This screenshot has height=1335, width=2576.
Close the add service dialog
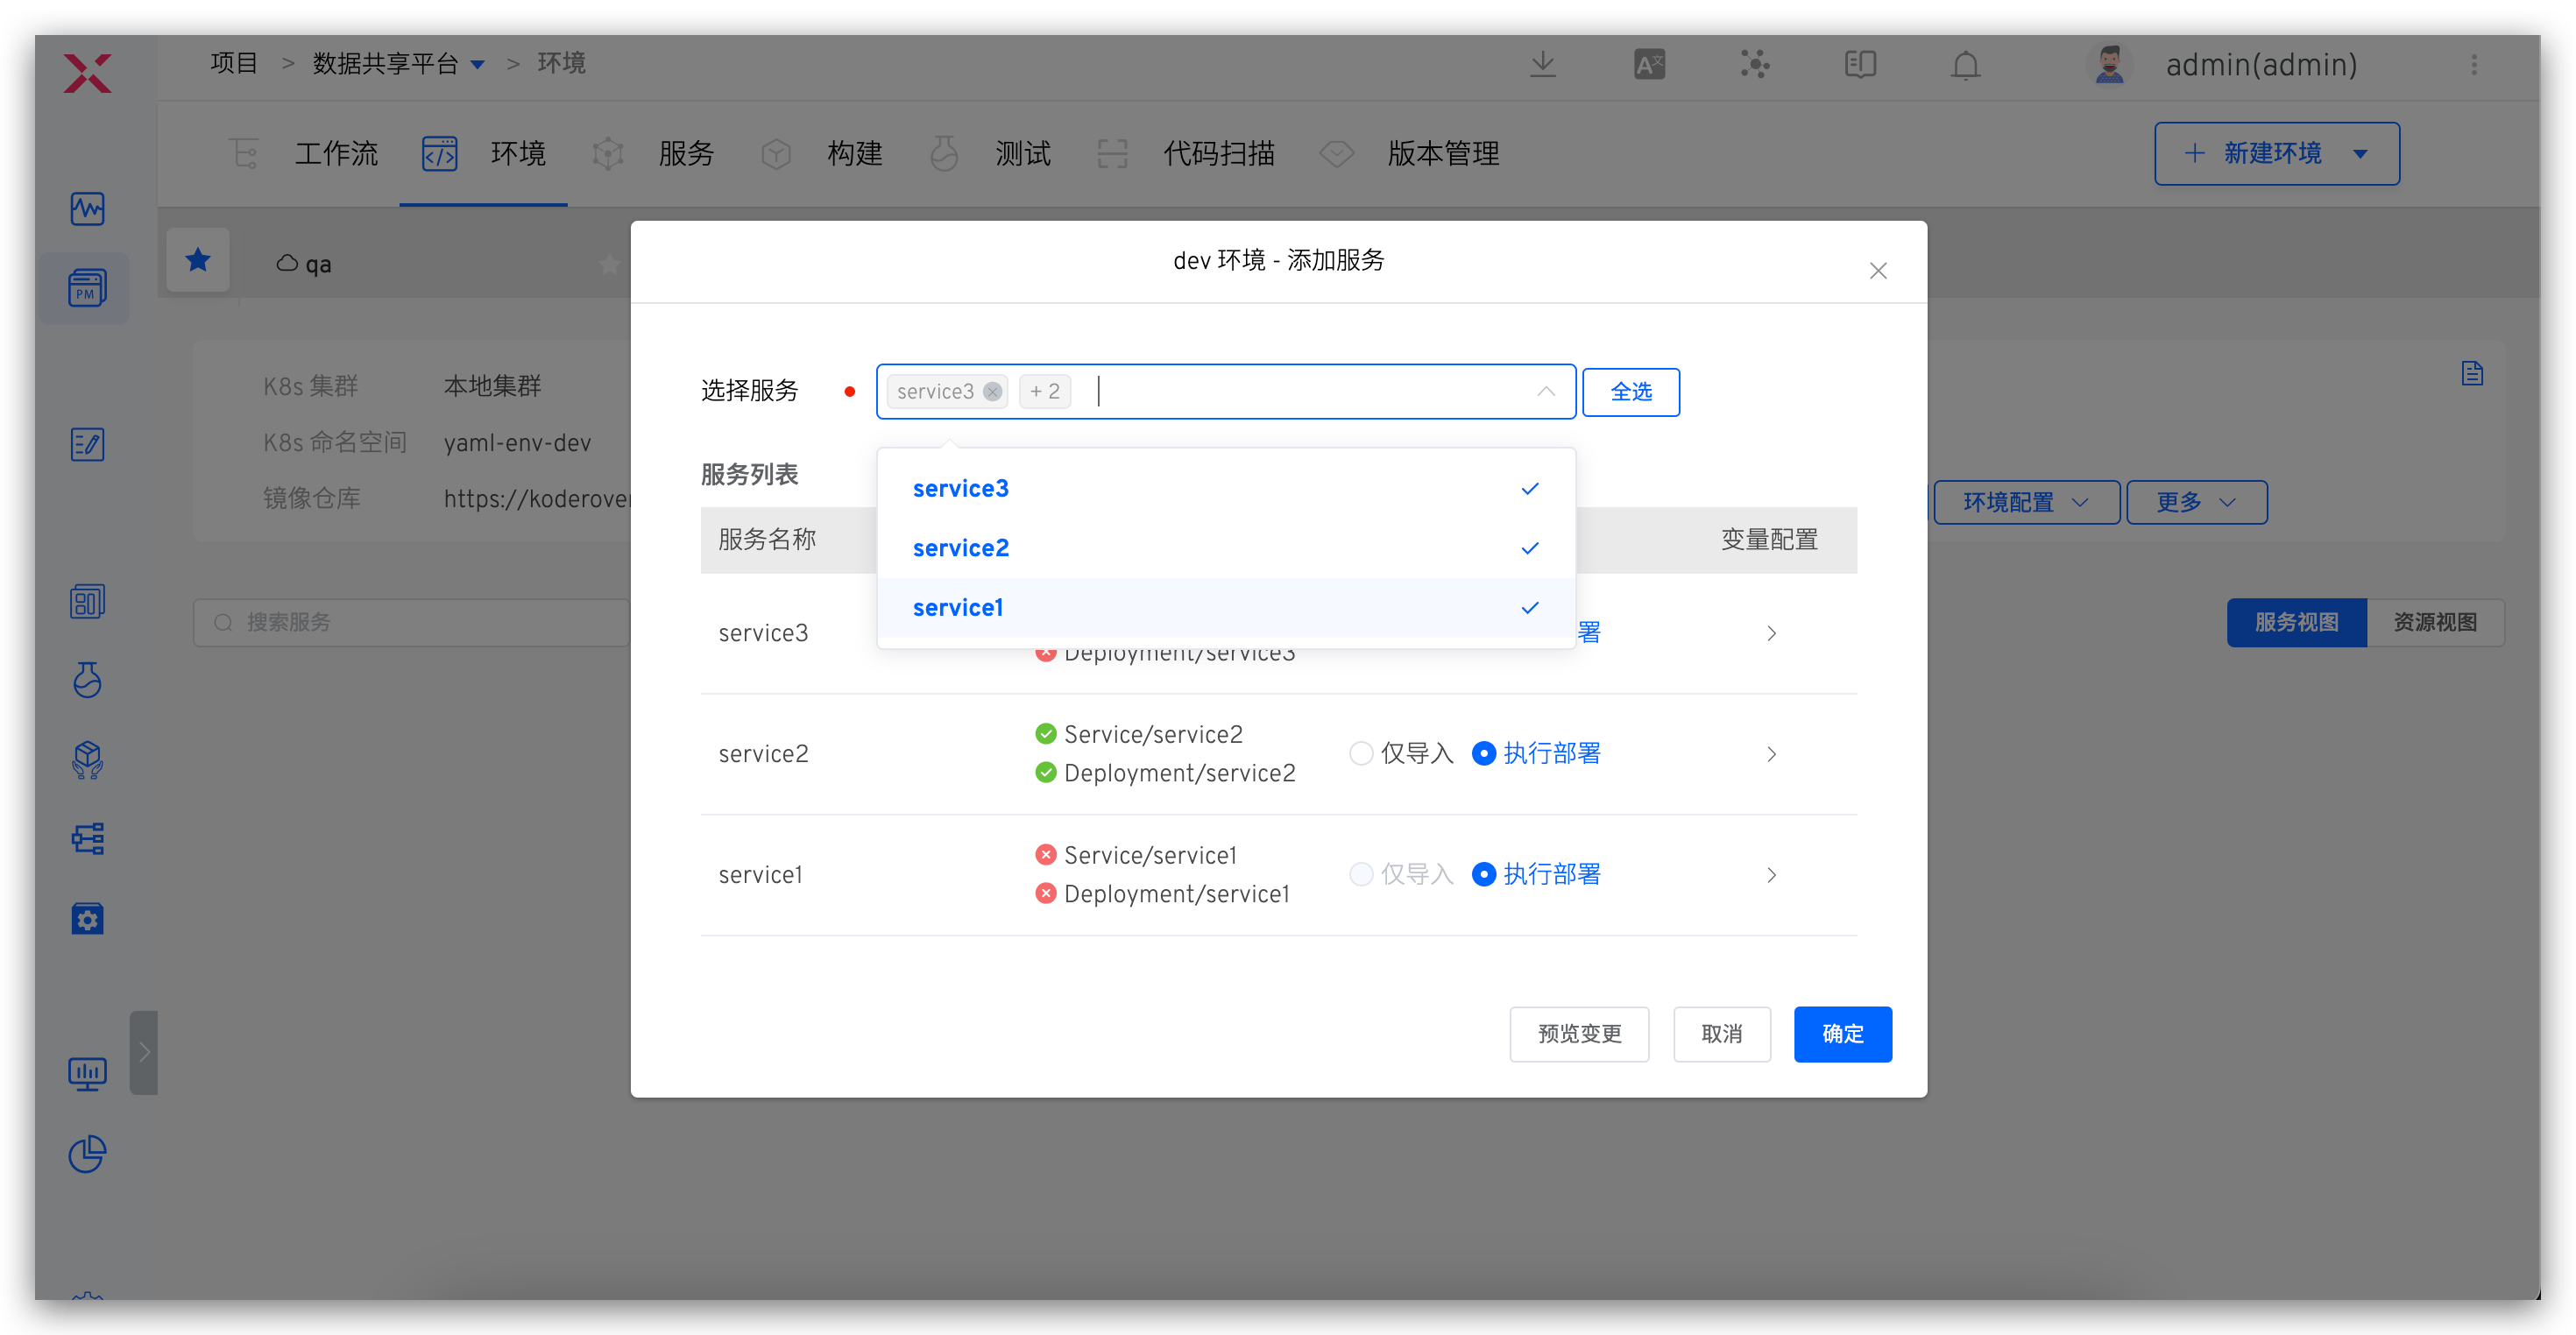tap(1878, 271)
